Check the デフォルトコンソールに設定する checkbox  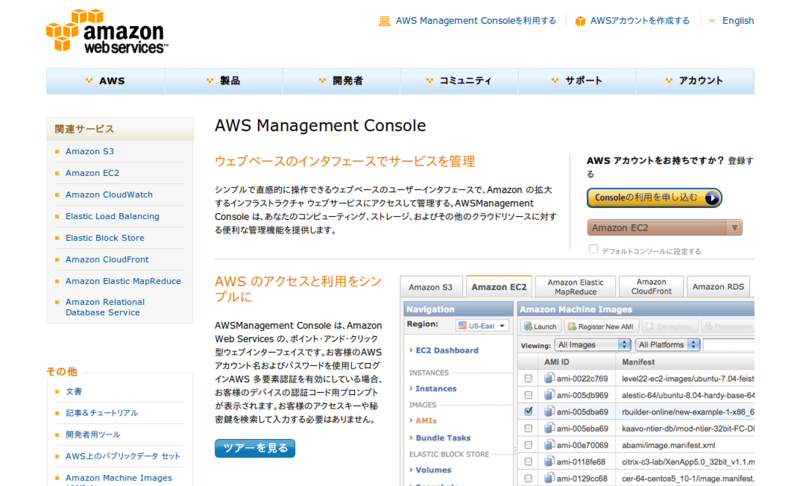593,249
